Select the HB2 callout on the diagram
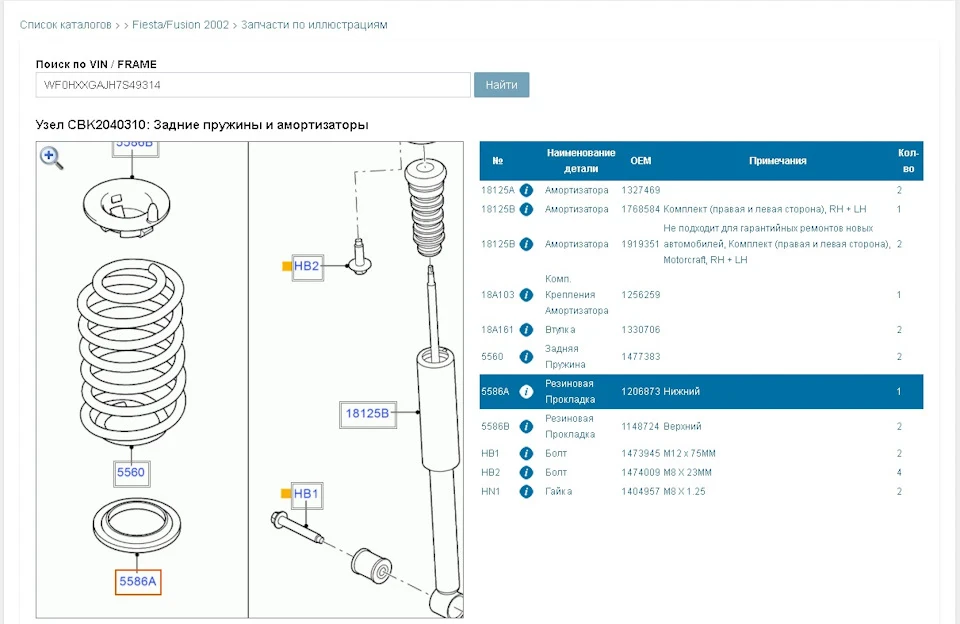 pyautogui.click(x=307, y=266)
